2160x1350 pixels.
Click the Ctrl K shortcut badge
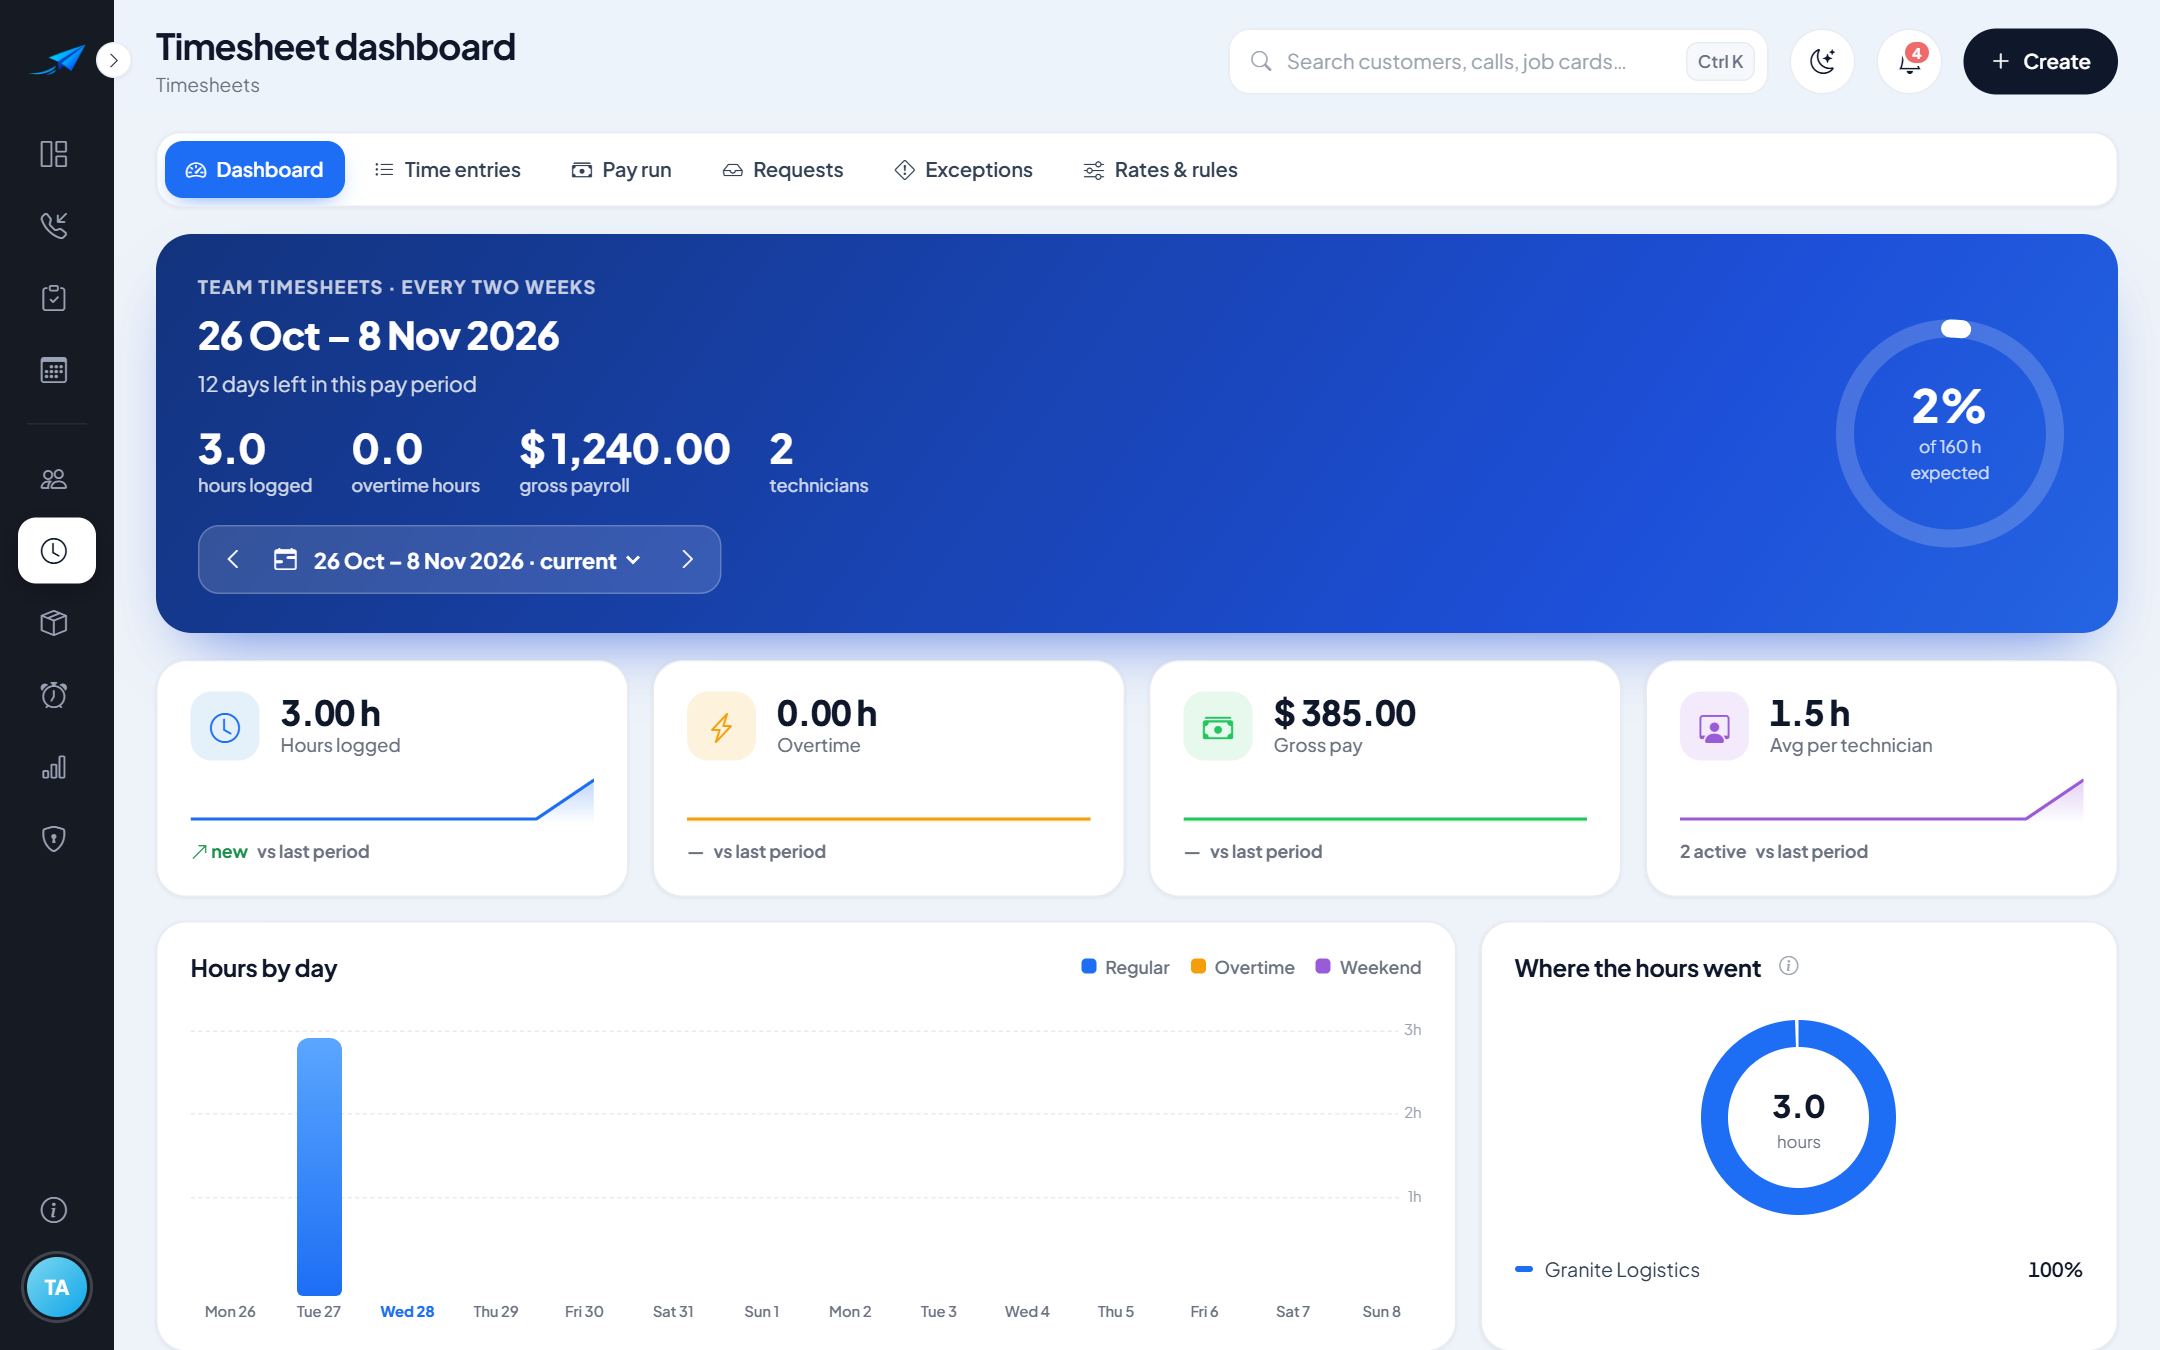click(1720, 62)
